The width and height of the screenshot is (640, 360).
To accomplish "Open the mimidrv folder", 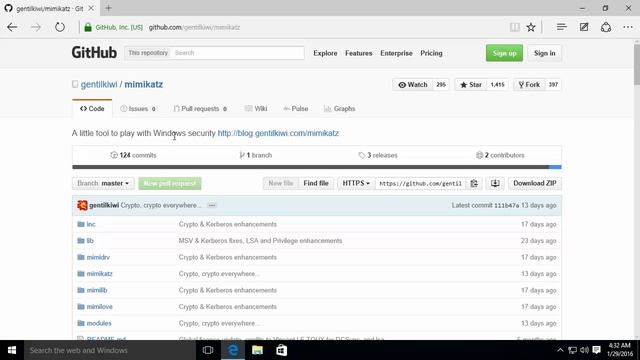I will click(98, 257).
